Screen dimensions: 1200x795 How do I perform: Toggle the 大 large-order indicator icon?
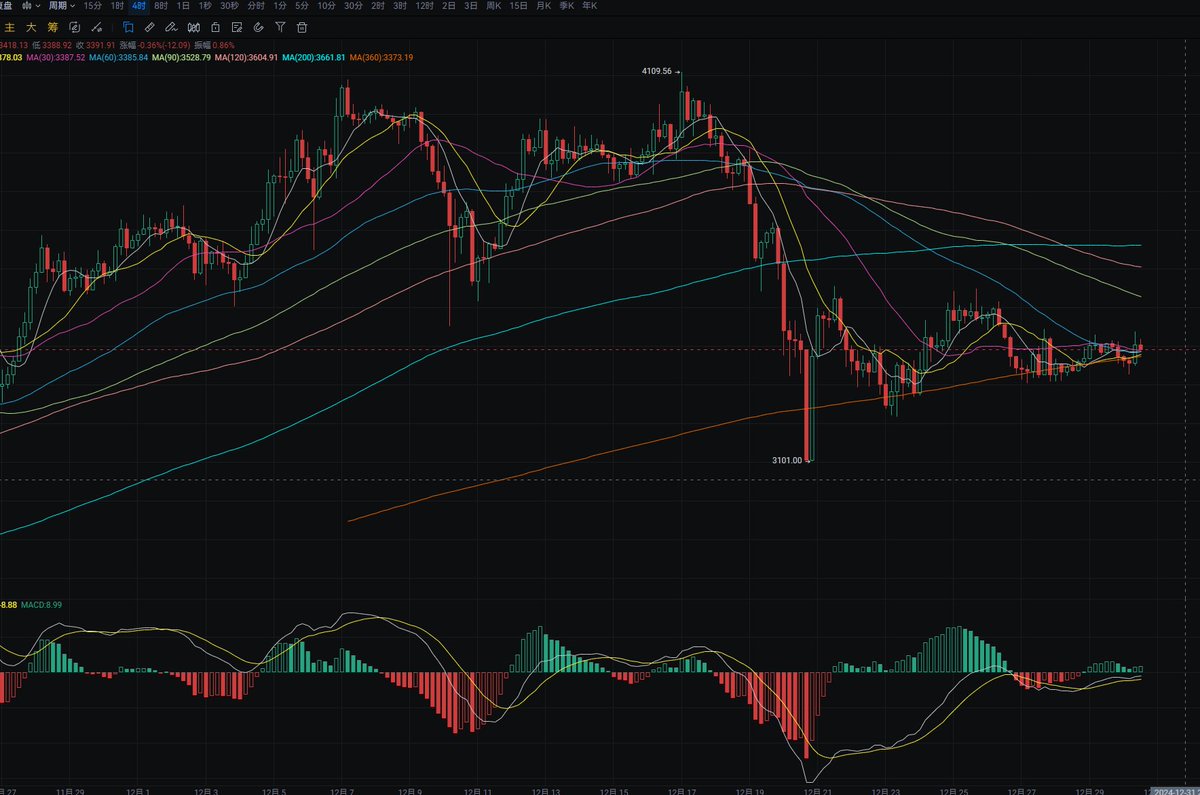[31, 27]
